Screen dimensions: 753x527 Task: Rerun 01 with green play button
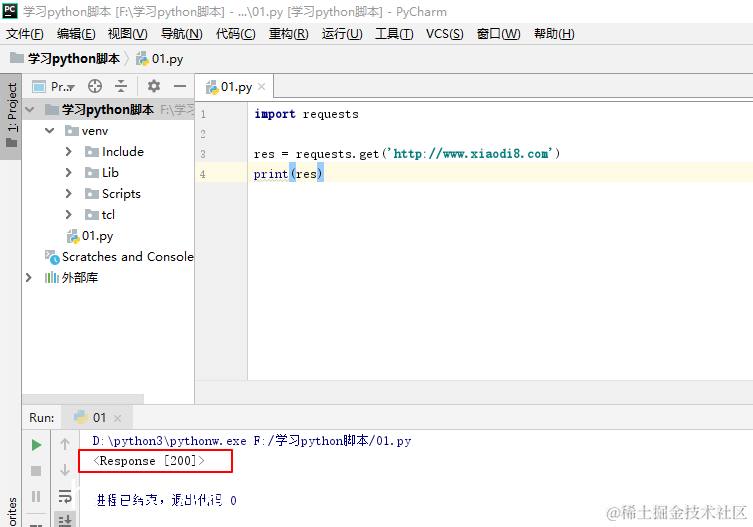[36, 445]
